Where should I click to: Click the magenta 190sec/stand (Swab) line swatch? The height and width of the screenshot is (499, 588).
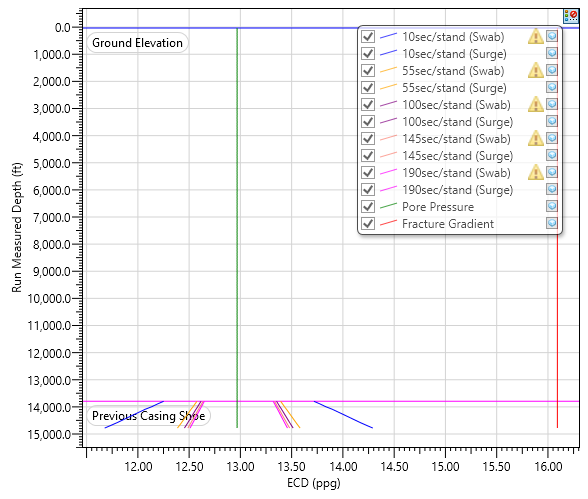coord(388,172)
